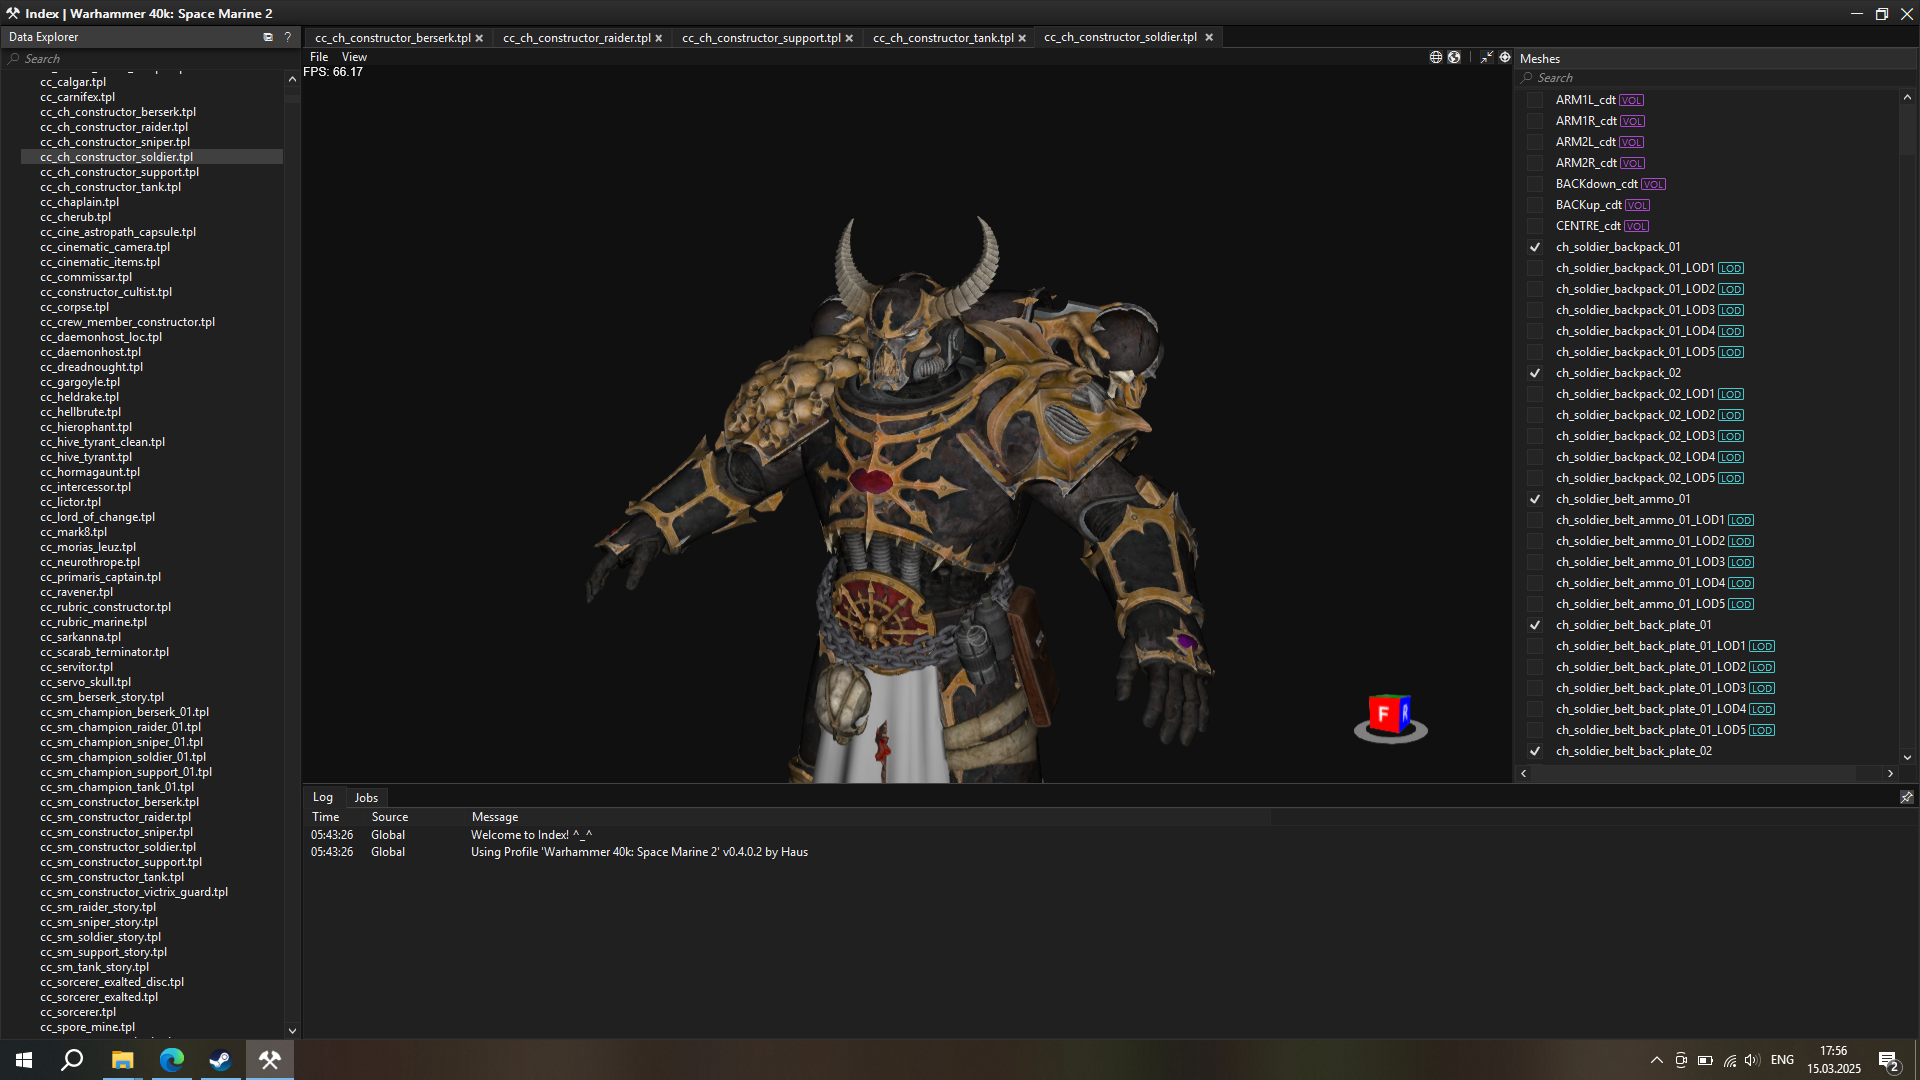Select cc_sm_constructor_tank.tpl in Data Explorer

pyautogui.click(x=112, y=877)
